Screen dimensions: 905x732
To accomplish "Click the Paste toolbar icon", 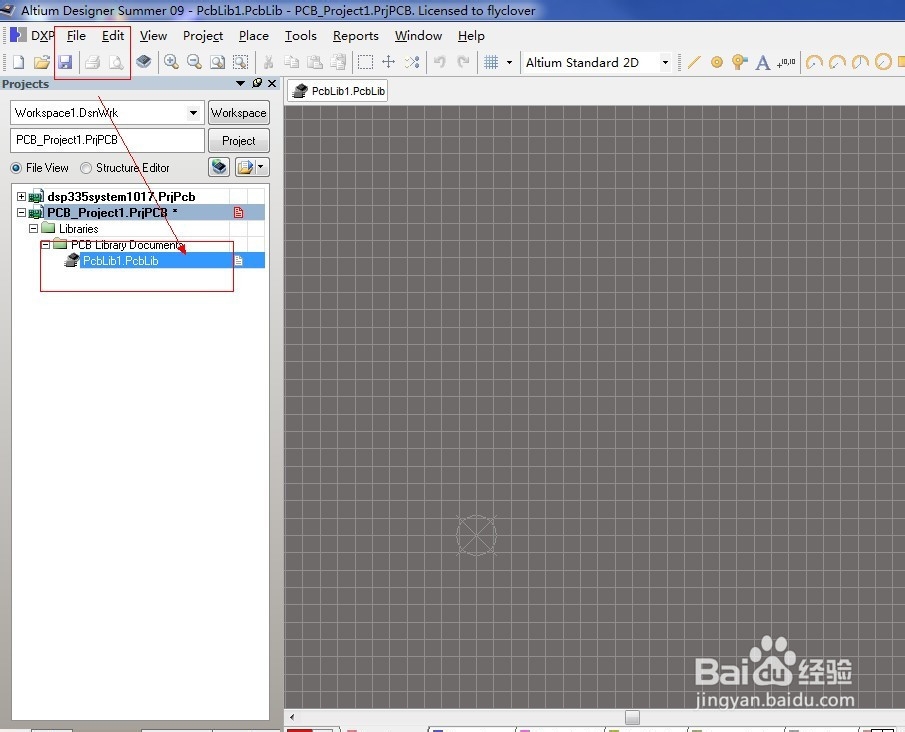I will (315, 62).
